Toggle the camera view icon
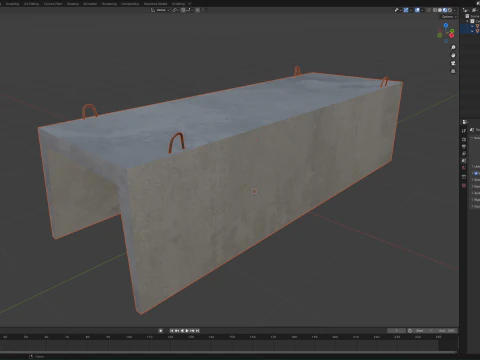Screen dimensions: 480x360 (453, 63)
